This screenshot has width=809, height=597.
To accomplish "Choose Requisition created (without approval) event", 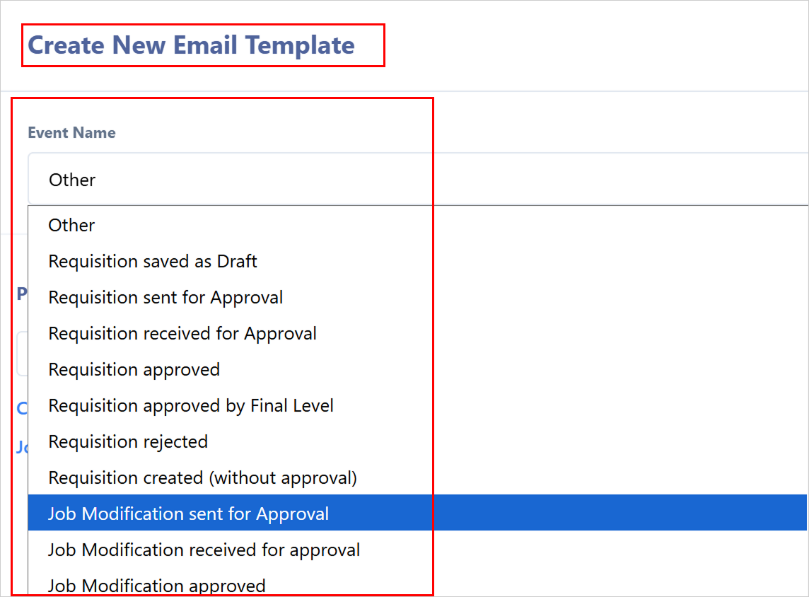I will (x=417, y=478).
